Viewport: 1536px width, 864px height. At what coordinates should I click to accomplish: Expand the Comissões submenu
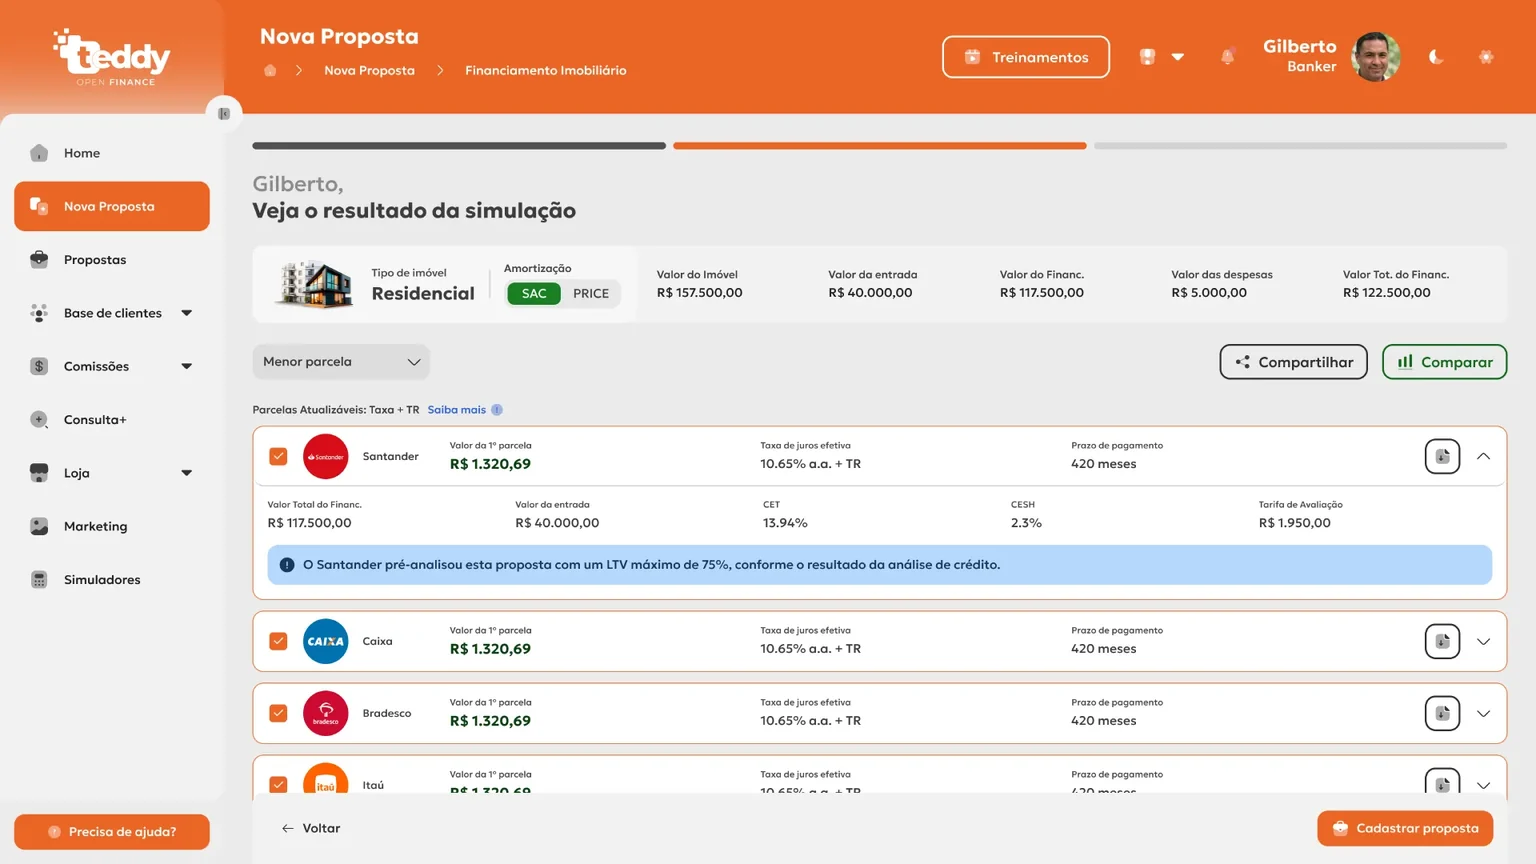pos(186,366)
